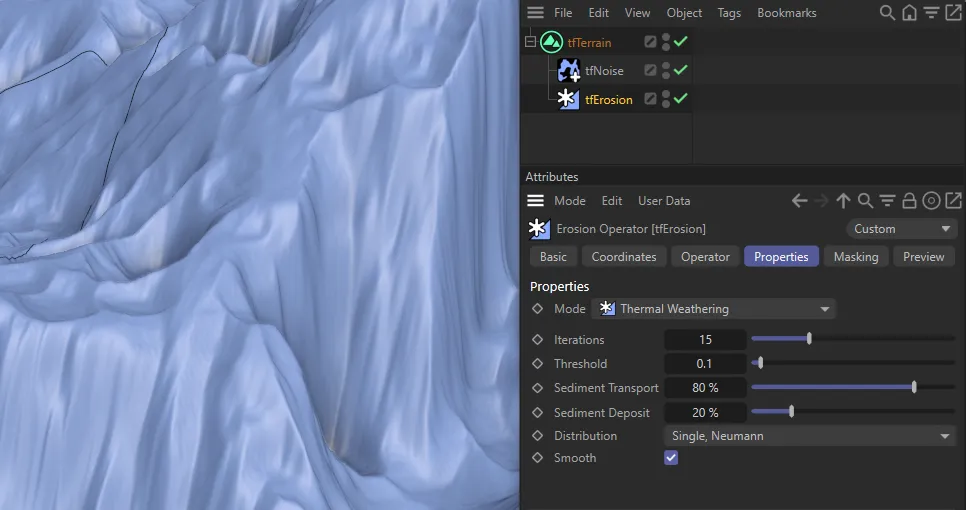Click the Threshold value field 0.1

pyautogui.click(x=705, y=363)
